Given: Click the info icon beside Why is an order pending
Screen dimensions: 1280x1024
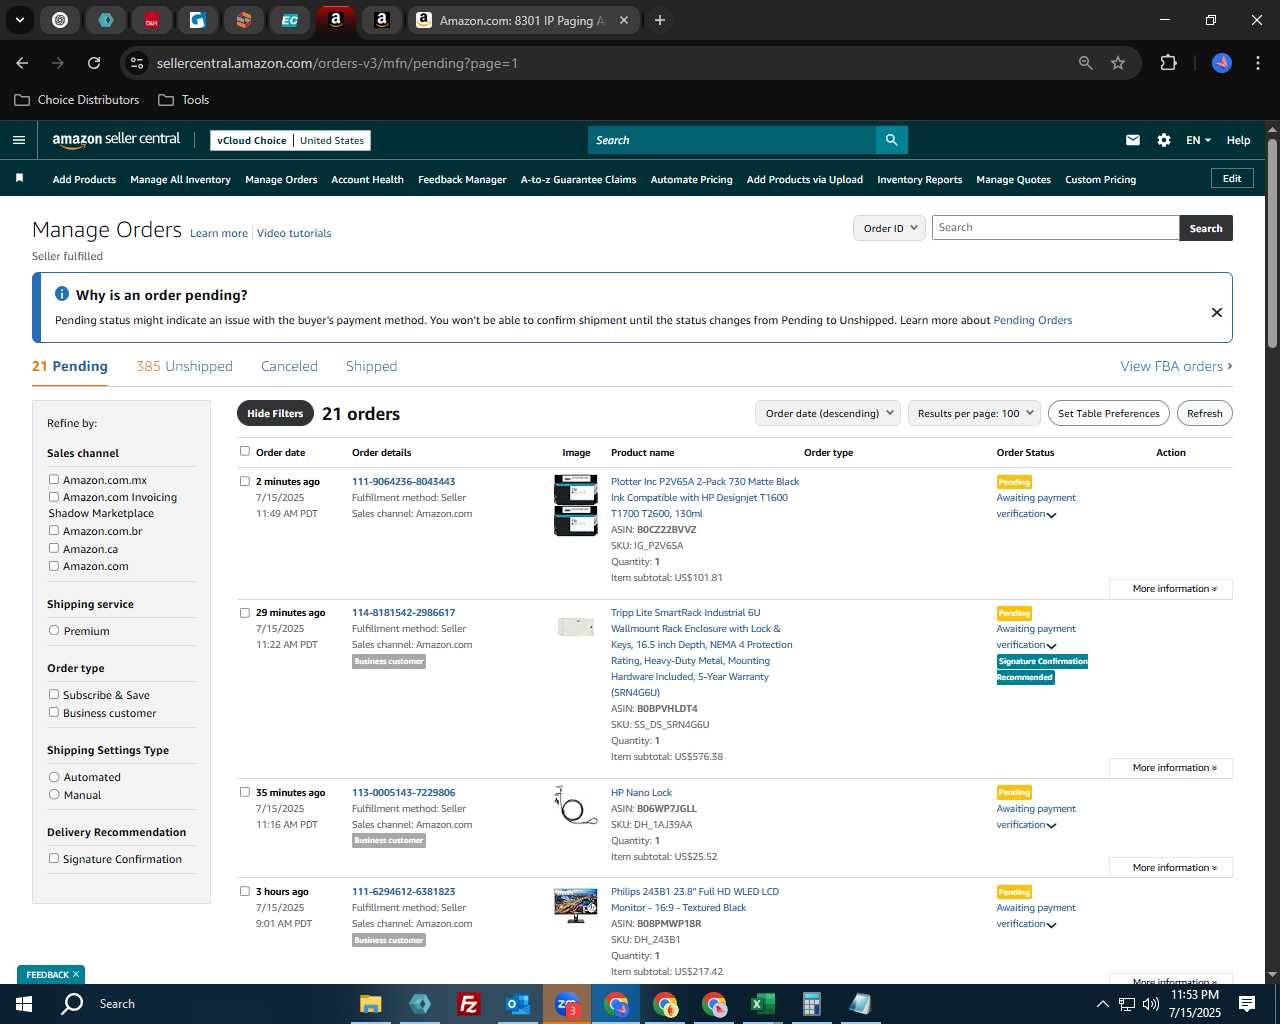Looking at the screenshot, I should pos(62,294).
